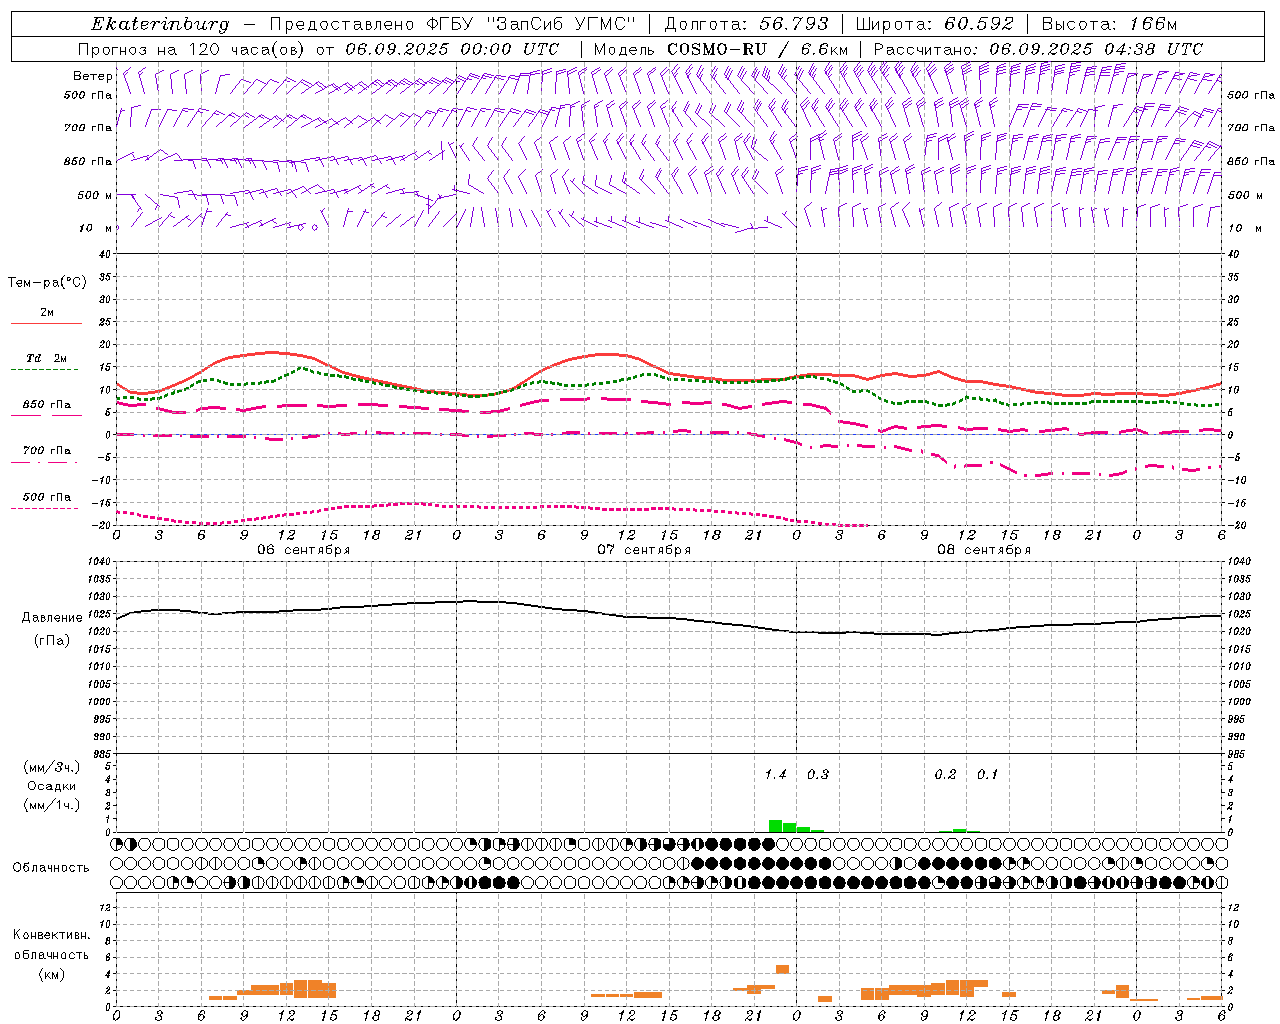Click the tallest green precipitation bar

pyautogui.click(x=775, y=826)
